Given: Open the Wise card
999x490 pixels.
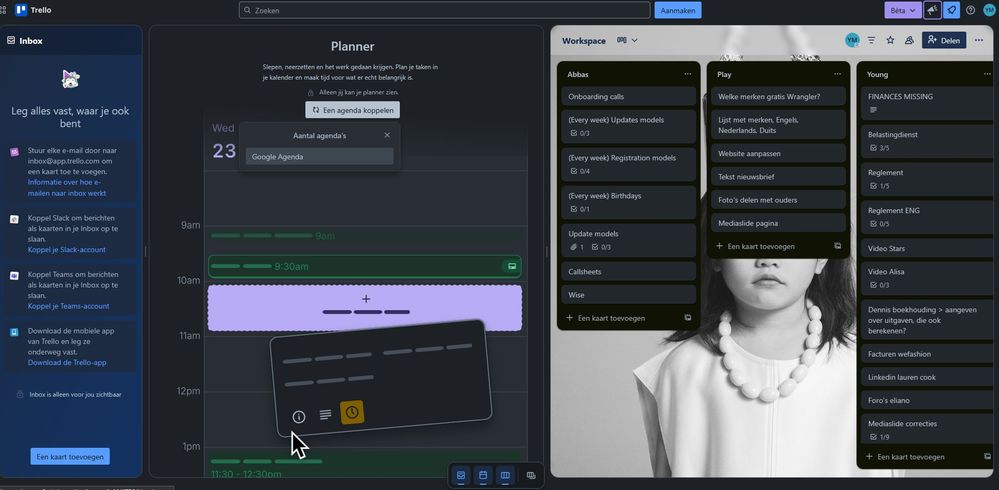Looking at the screenshot, I should click(628, 295).
